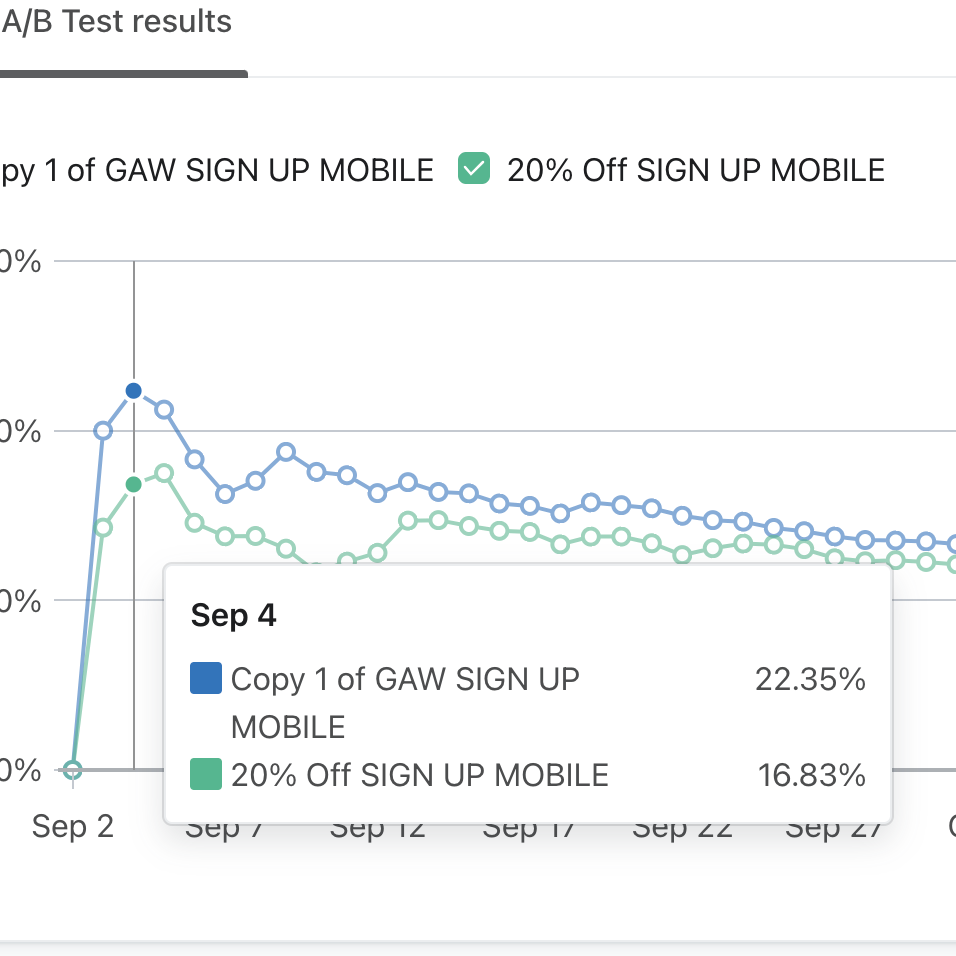Click the blue series Sep 5 data point
The height and width of the screenshot is (956, 956).
pyautogui.click(x=164, y=410)
